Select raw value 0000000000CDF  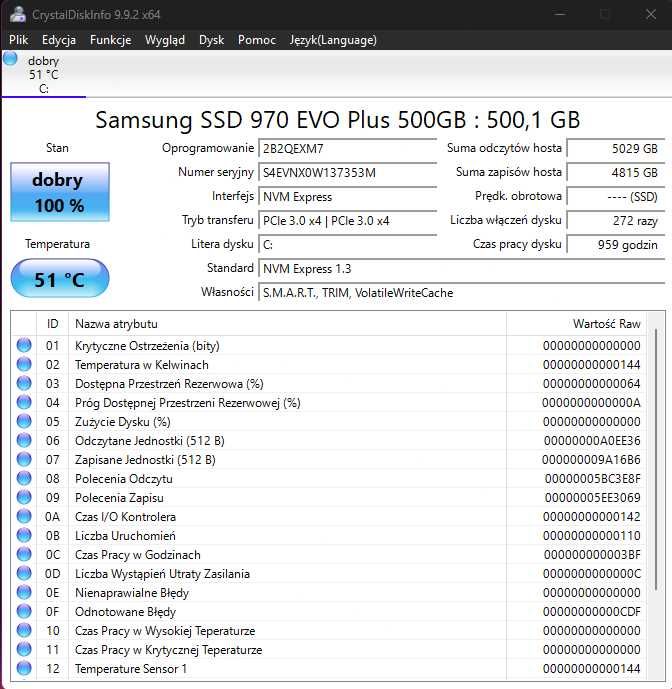coord(592,612)
